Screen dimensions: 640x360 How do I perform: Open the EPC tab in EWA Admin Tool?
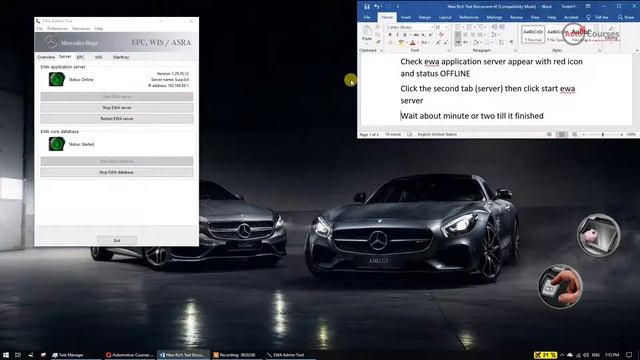pos(80,57)
